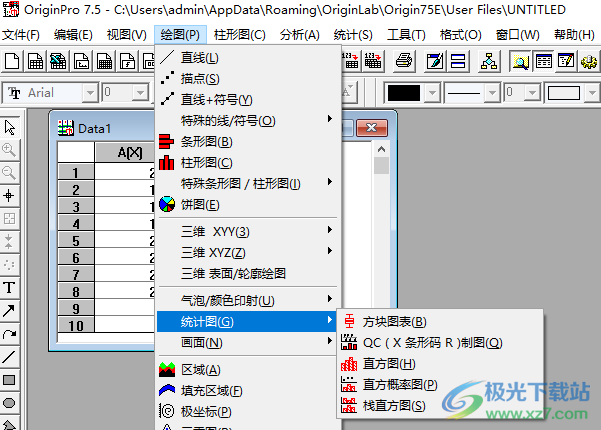This screenshot has width=601, height=430.
Task: Select the Rectangle tool
Action: (x=10, y=380)
